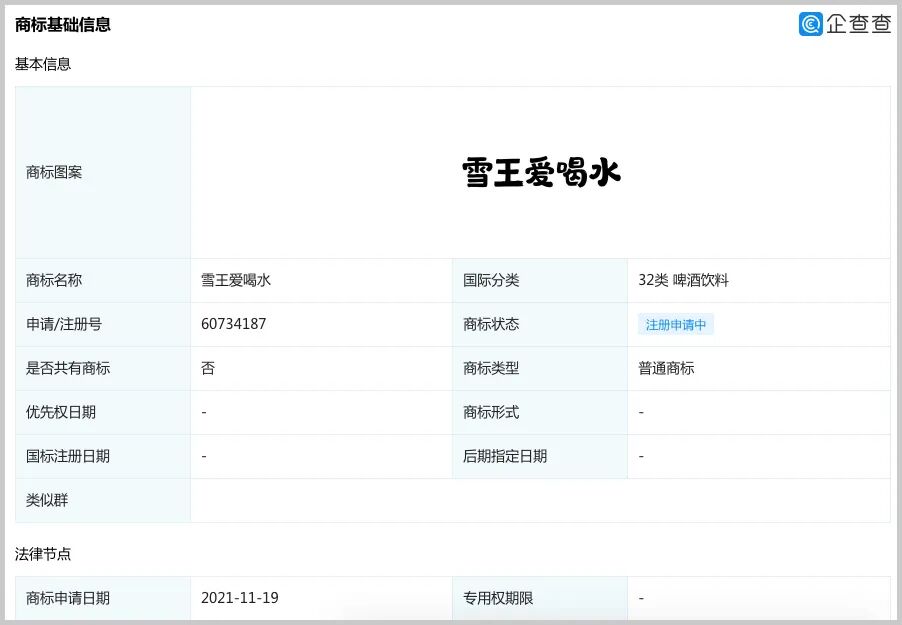902x625 pixels.
Task: Select the value 32类 啤酒饮料
Action: coord(683,280)
